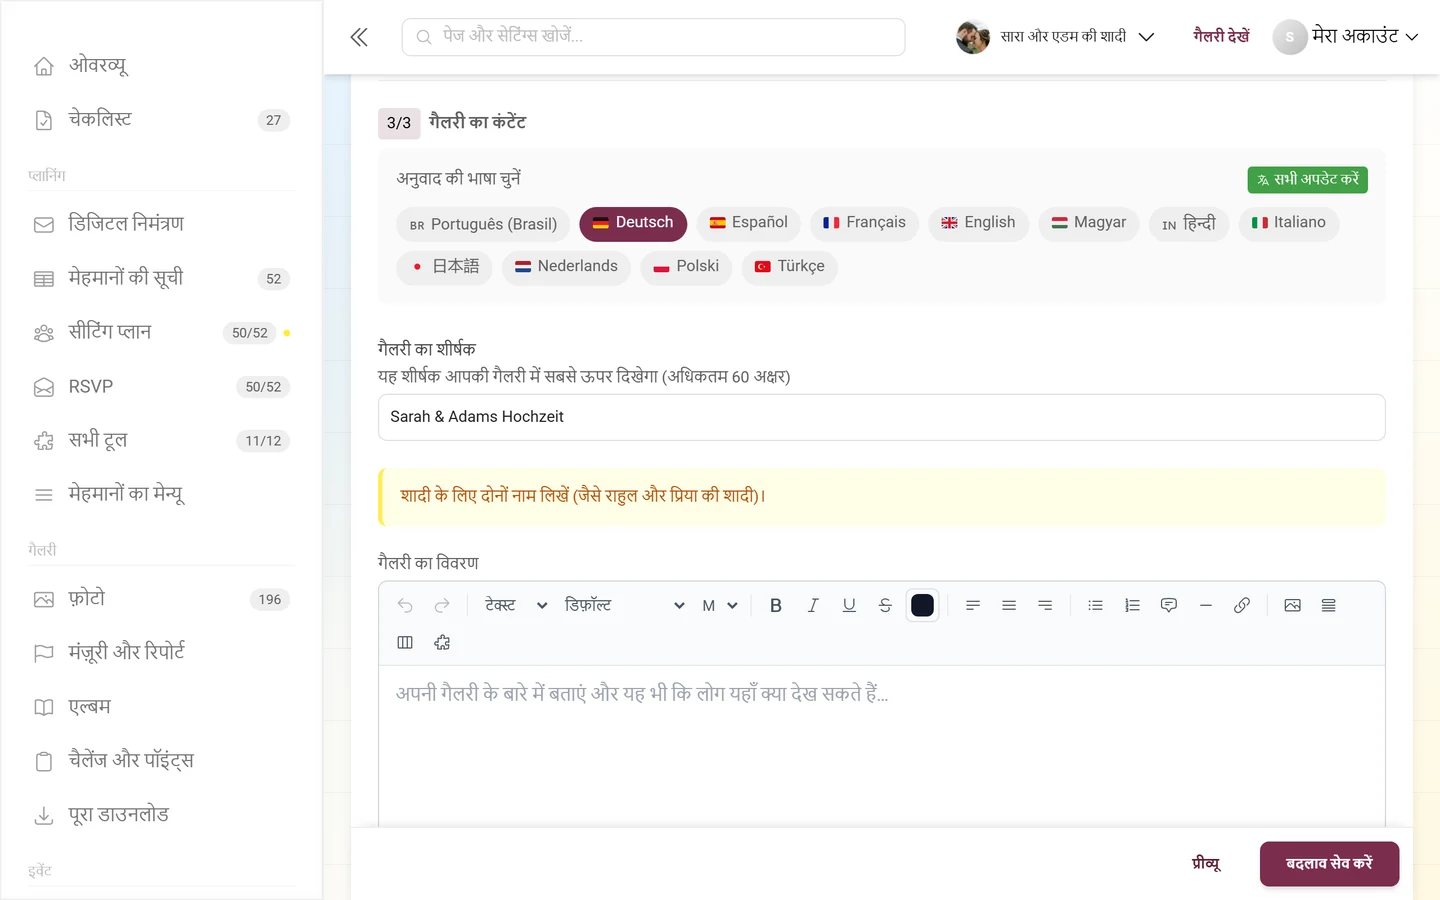Viewport: 1440px width, 900px height.
Task: Align text right
Action: [1045, 605]
